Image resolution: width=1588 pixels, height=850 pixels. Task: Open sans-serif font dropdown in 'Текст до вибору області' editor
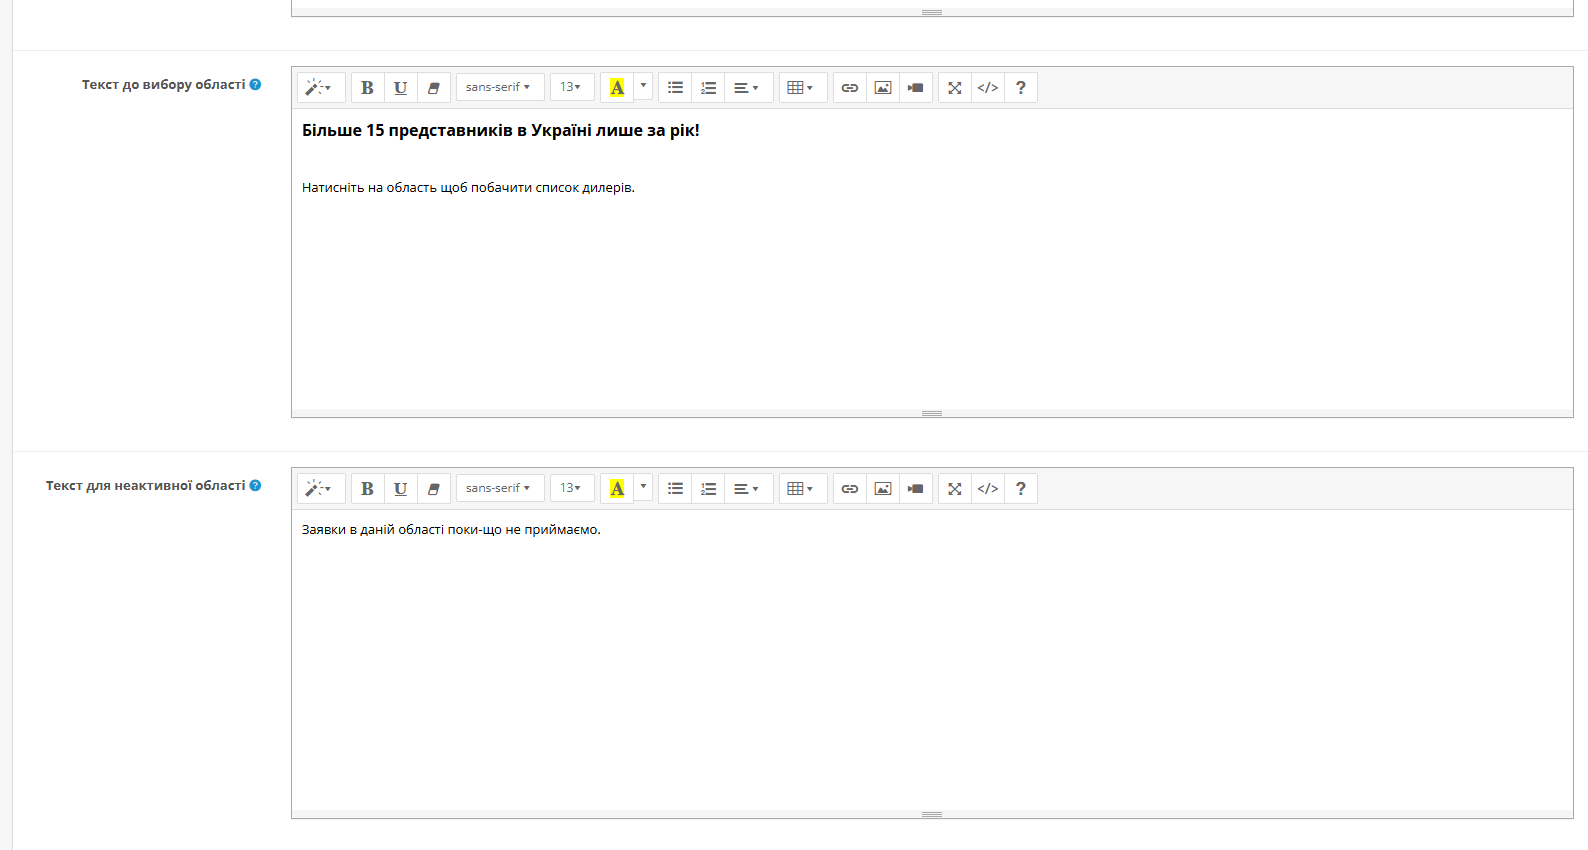pyautogui.click(x=500, y=87)
